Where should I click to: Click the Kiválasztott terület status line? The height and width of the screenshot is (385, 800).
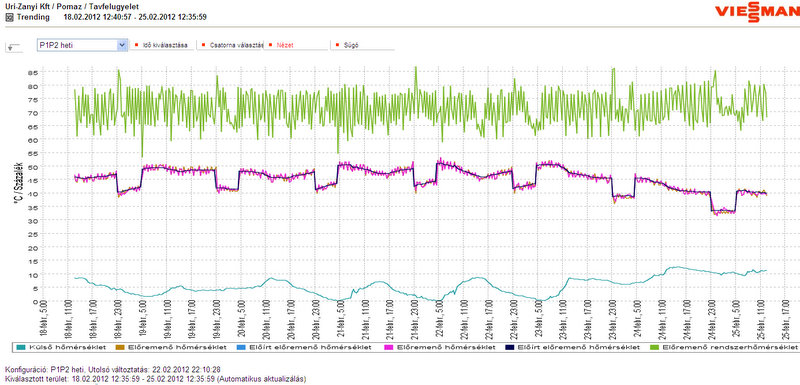pyautogui.click(x=156, y=379)
